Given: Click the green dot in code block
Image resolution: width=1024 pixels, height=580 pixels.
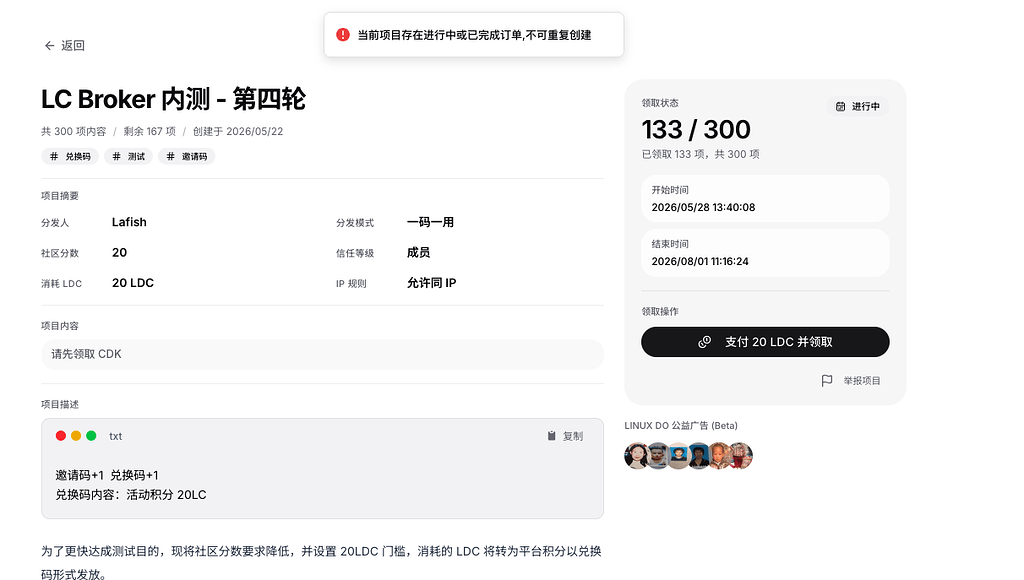Looking at the screenshot, I should tap(91, 436).
